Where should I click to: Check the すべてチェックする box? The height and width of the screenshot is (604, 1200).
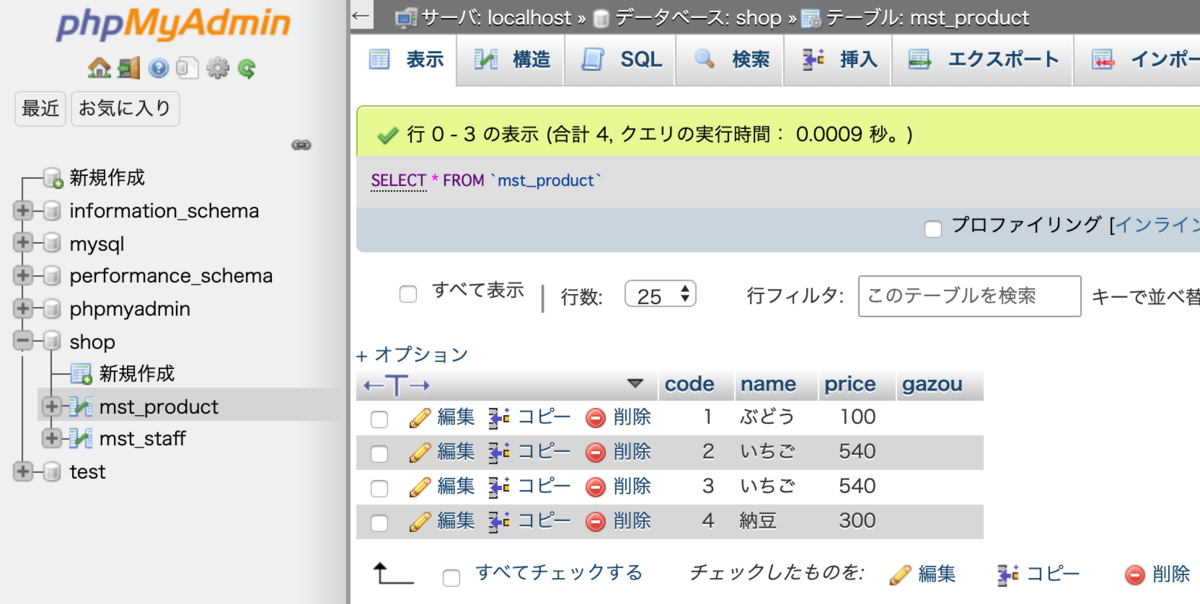click(x=451, y=577)
